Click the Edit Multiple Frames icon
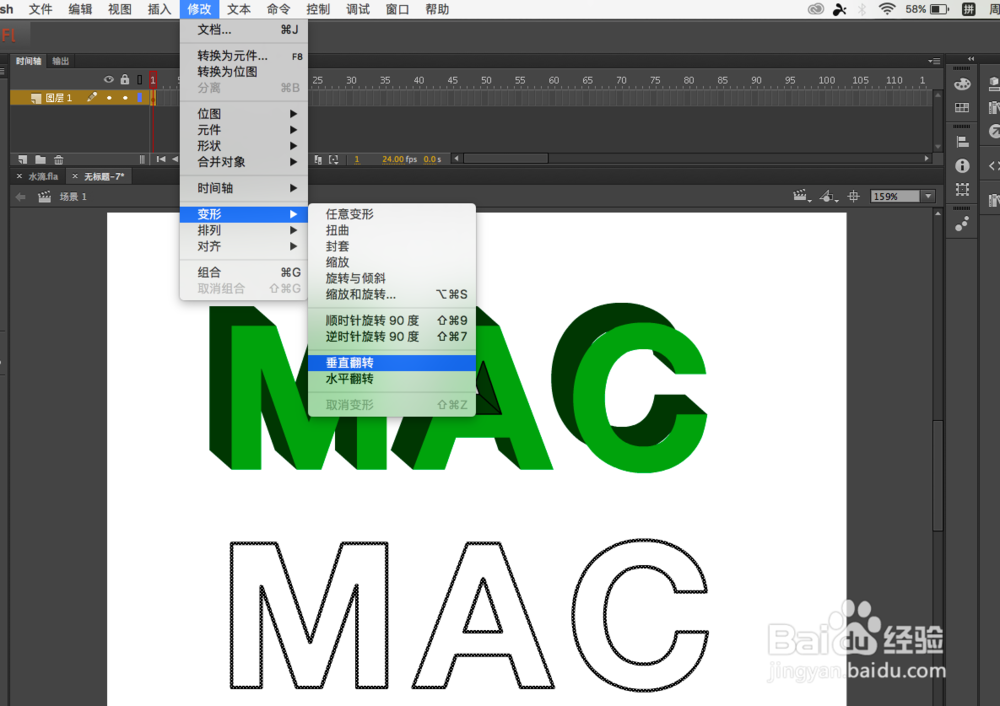The width and height of the screenshot is (1000, 706). click(x=318, y=159)
